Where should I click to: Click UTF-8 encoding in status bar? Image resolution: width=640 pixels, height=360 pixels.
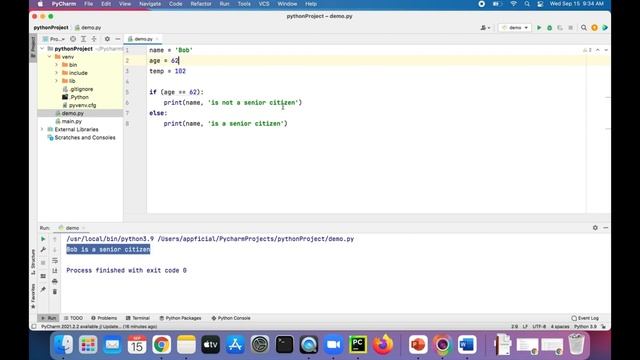pos(539,327)
